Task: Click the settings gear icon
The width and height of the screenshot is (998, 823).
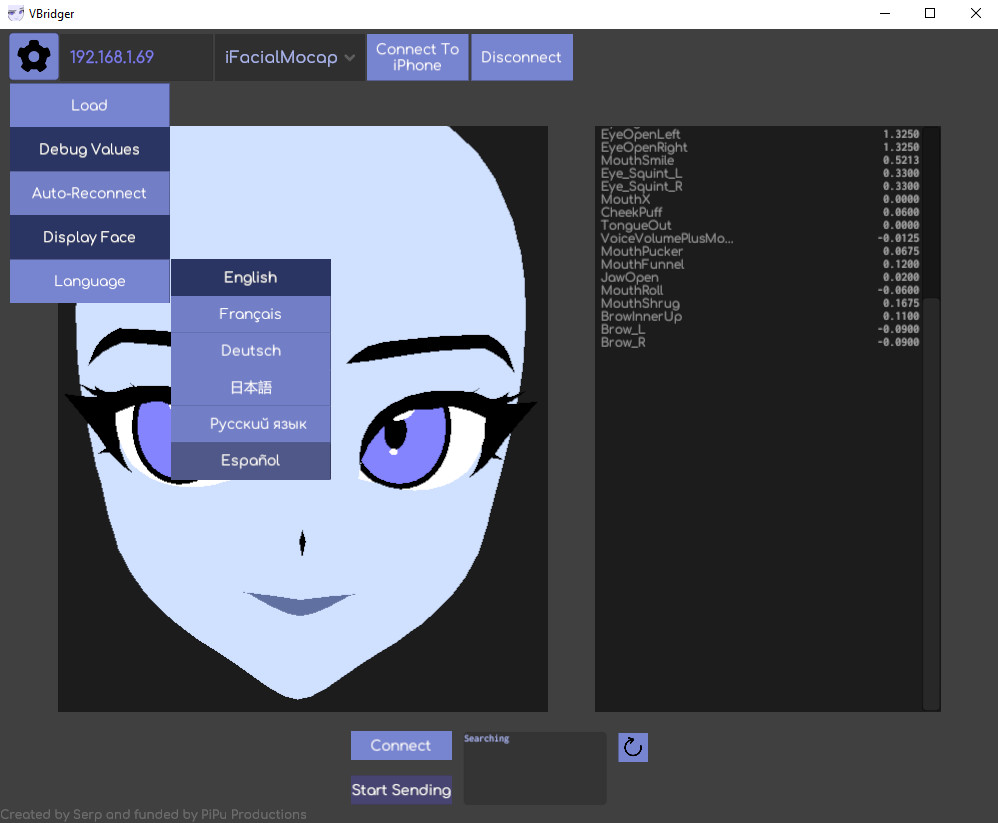Action: (x=34, y=57)
